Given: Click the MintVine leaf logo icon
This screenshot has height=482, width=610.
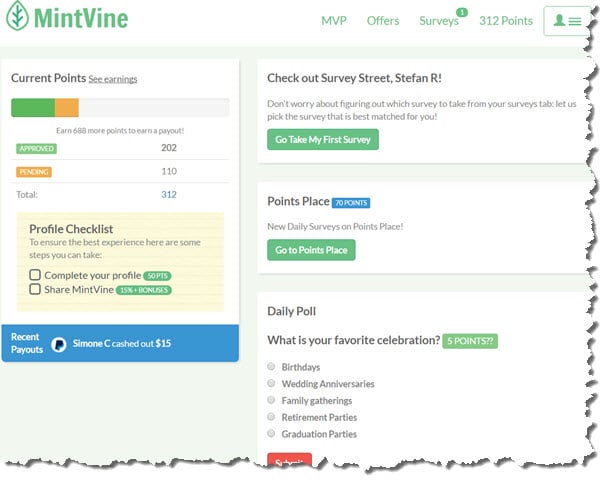Looking at the screenshot, I should (x=17, y=16).
